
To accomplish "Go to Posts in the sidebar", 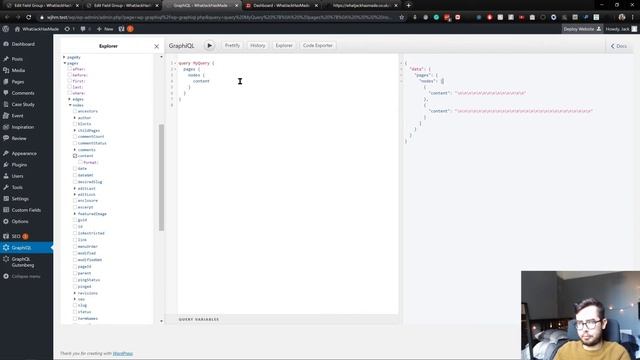I will (x=17, y=59).
